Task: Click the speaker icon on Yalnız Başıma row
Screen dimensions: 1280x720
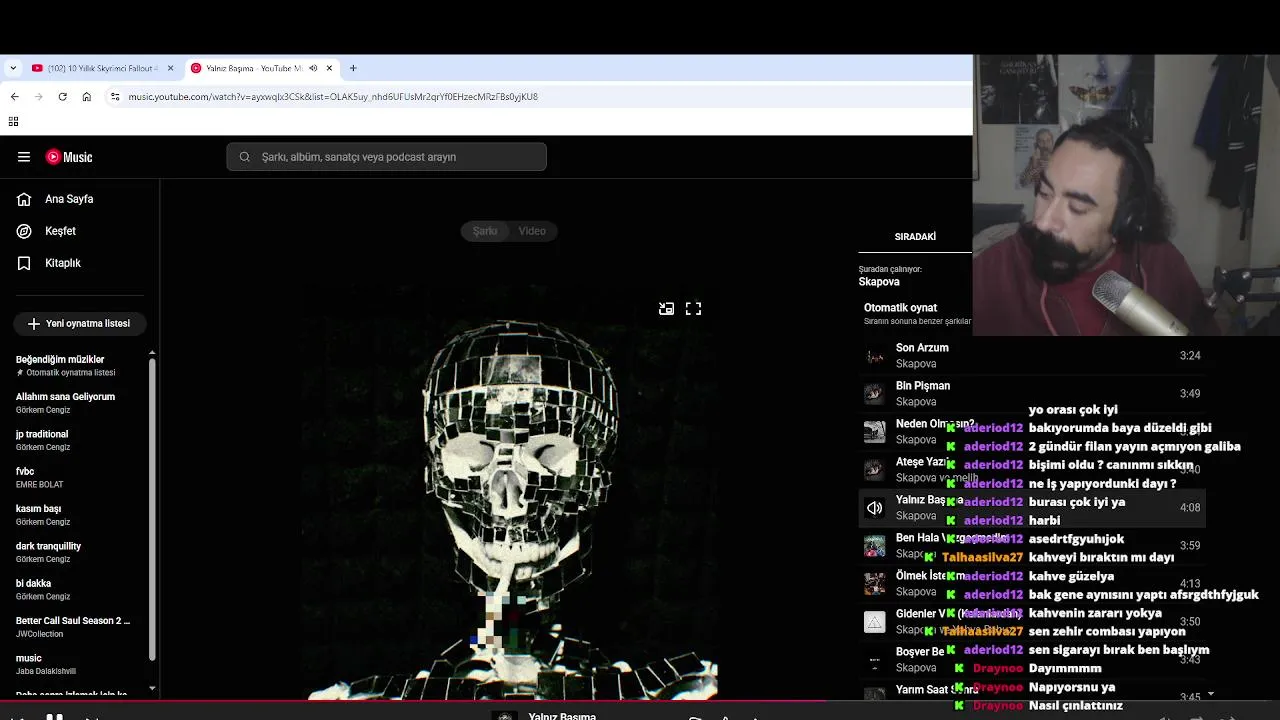Action: tap(875, 508)
